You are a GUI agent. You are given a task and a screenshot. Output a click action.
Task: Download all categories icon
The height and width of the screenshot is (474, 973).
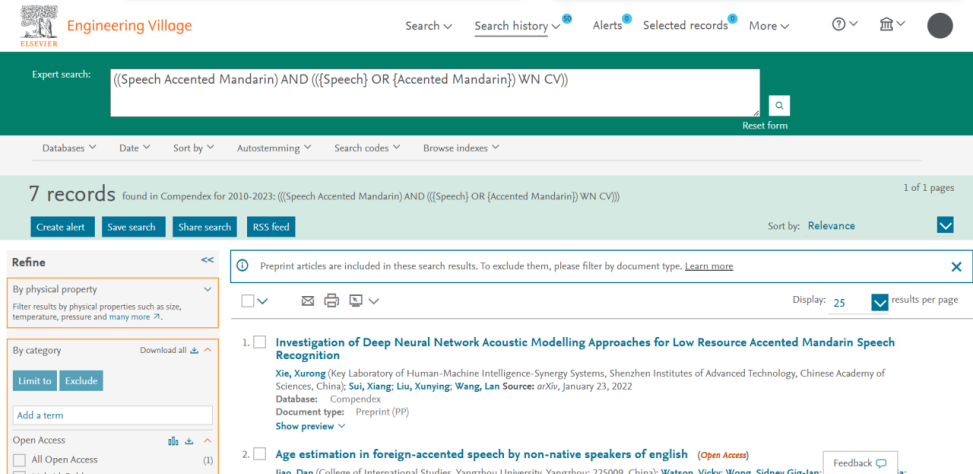[194, 351]
